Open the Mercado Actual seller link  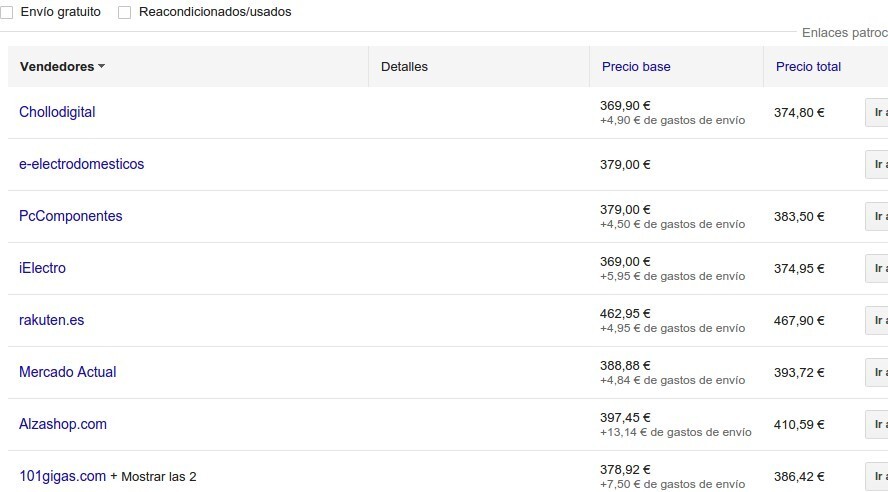(x=67, y=373)
